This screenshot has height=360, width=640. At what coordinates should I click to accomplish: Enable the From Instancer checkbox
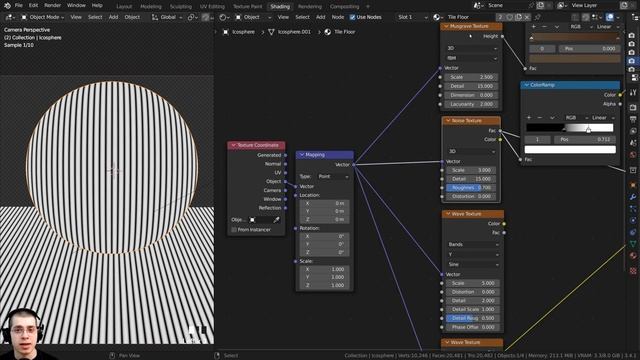coord(234,230)
